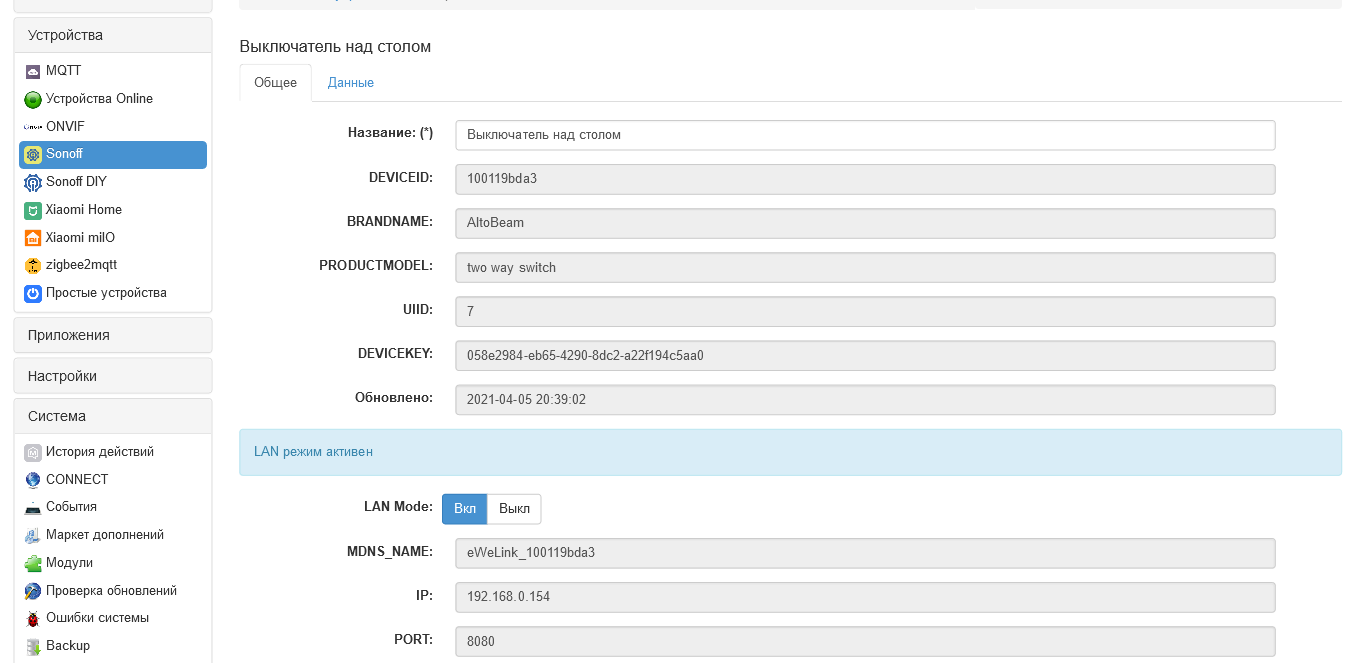Select the Общее tab
This screenshot has width=1348, height=663.
click(275, 83)
